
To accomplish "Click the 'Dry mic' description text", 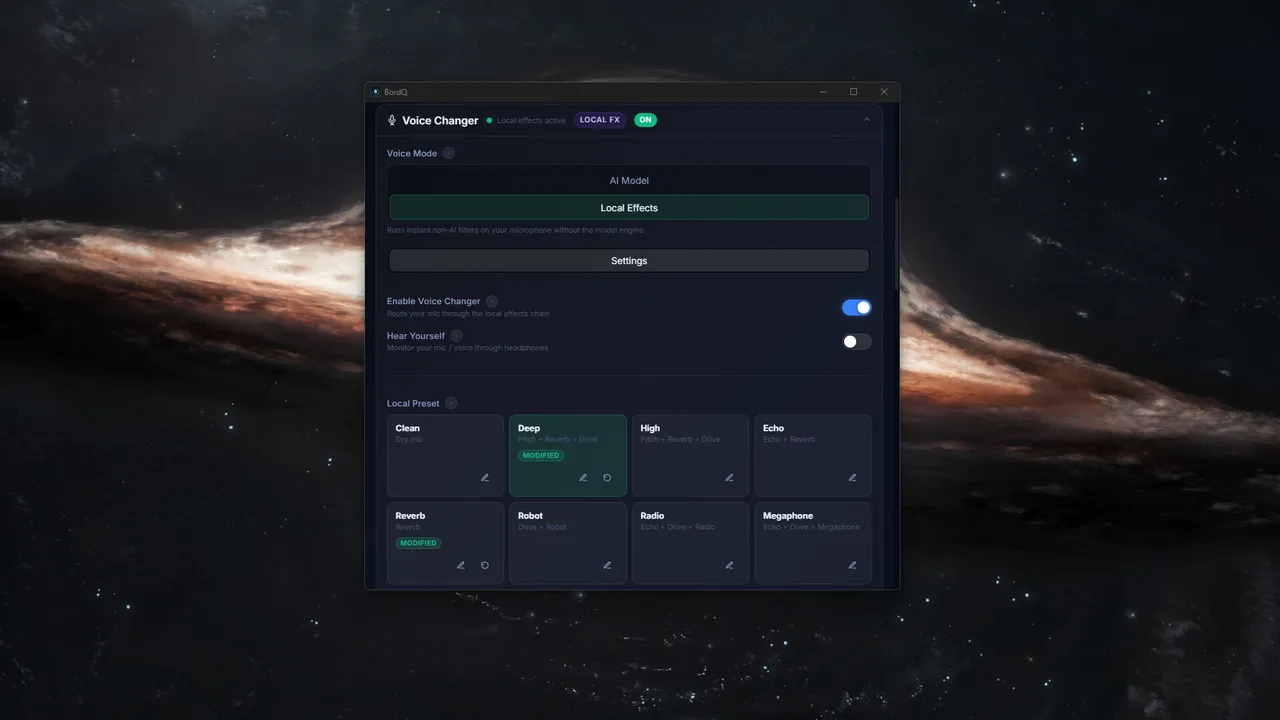I will pos(409,439).
